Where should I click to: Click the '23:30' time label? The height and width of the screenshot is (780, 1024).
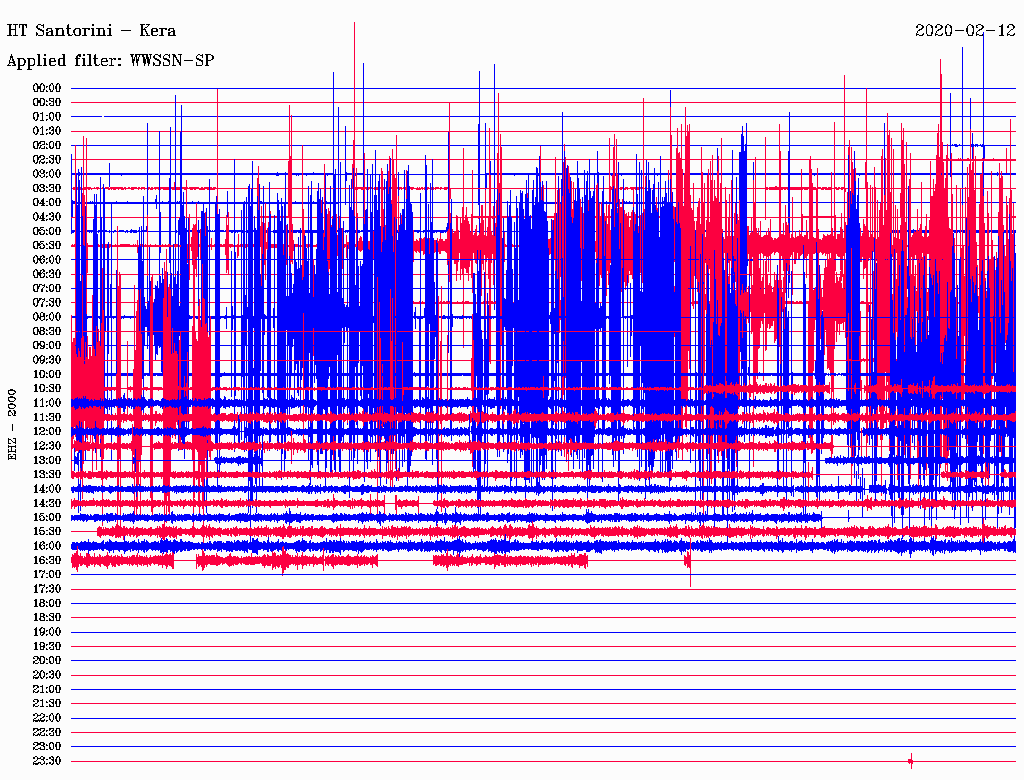(x=47, y=761)
